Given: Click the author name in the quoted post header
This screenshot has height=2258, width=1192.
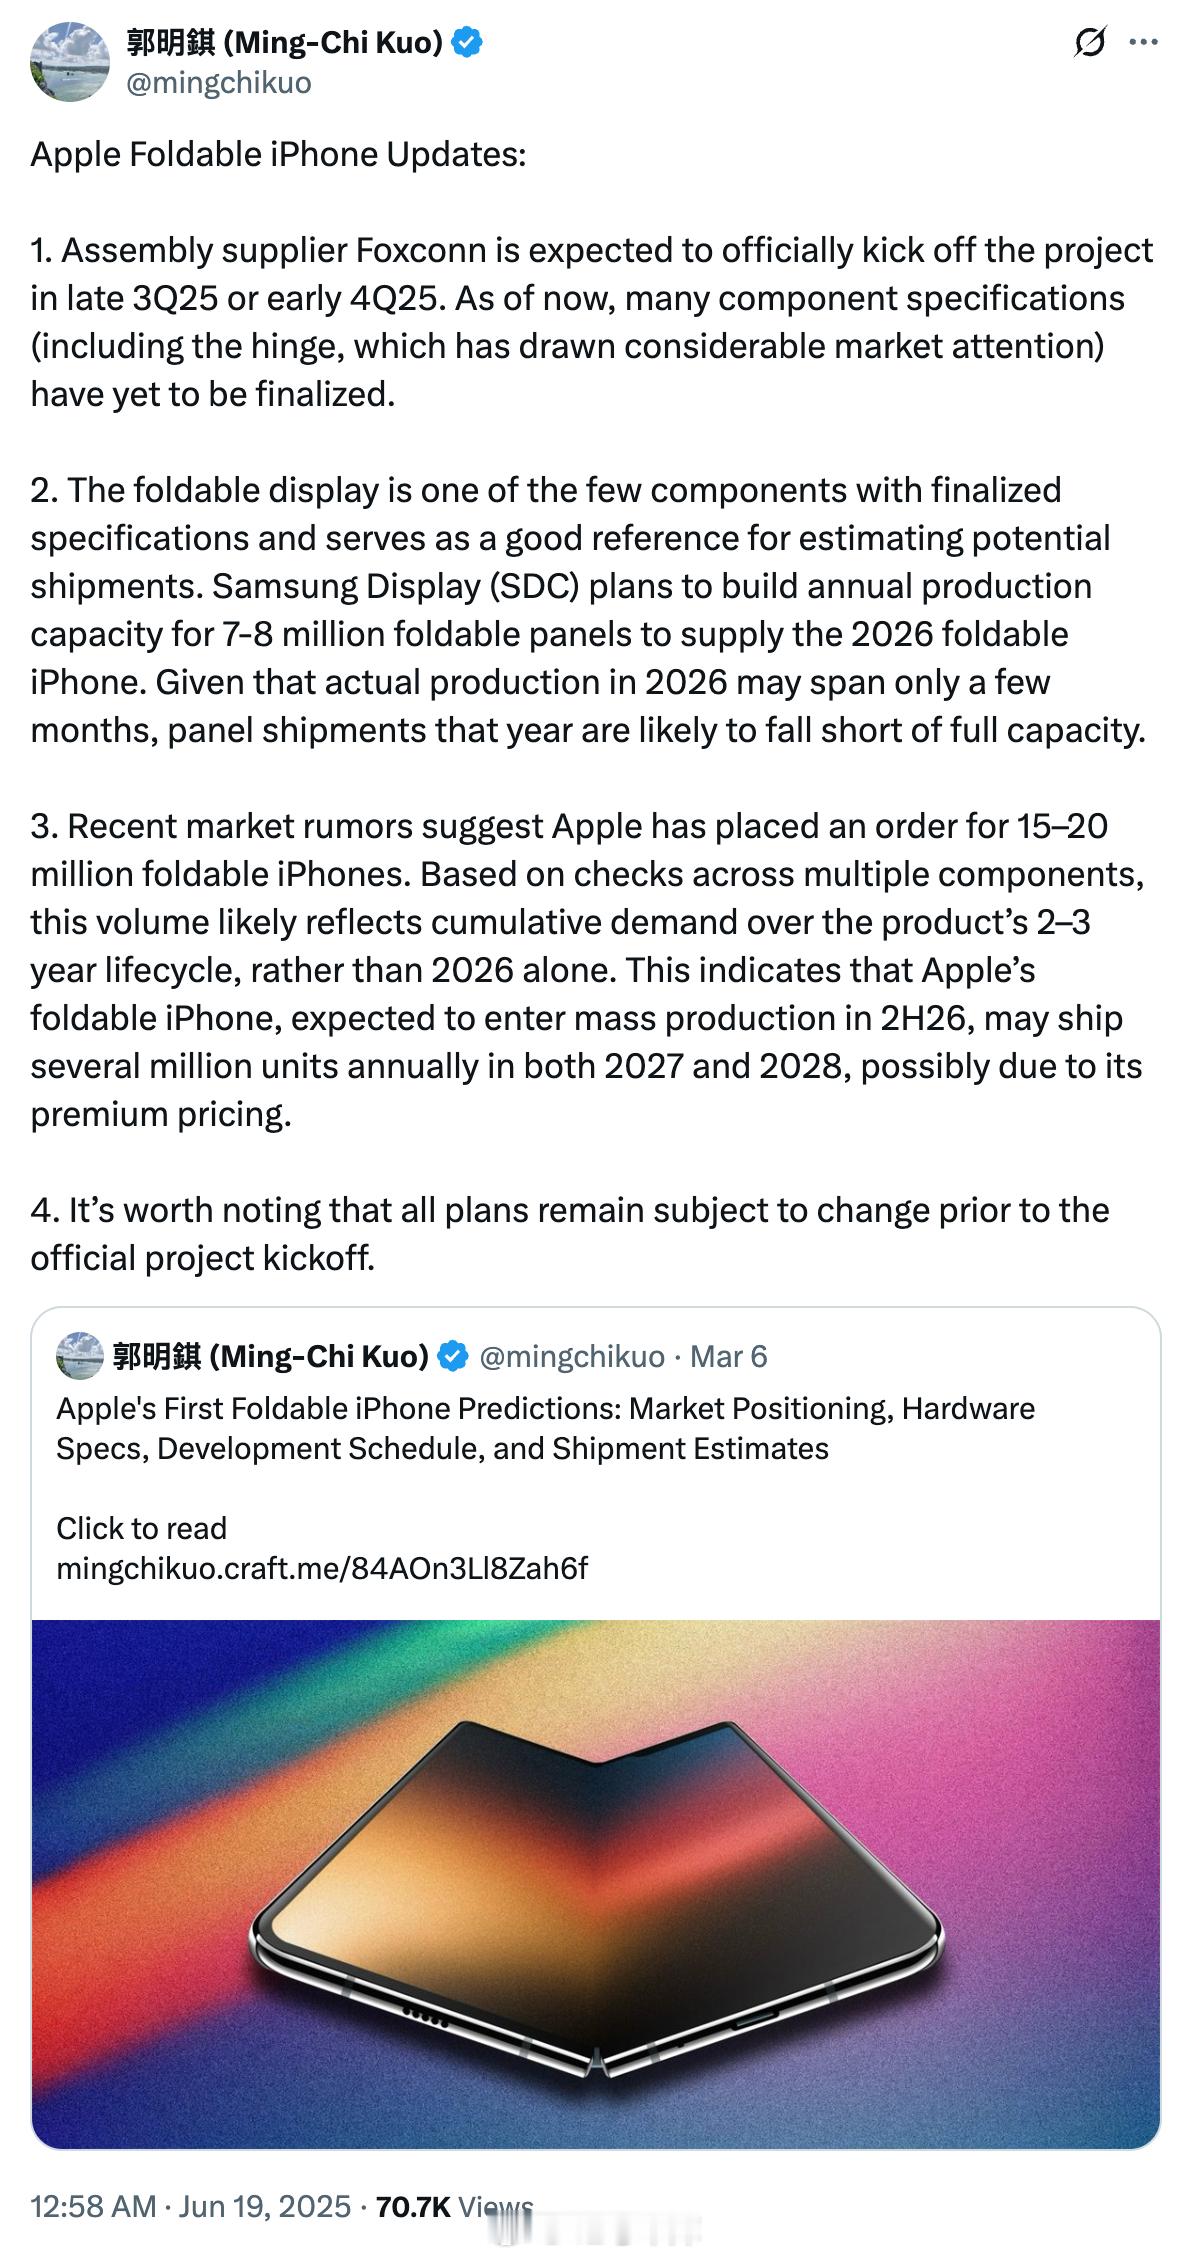Looking at the screenshot, I should pos(270,1356).
